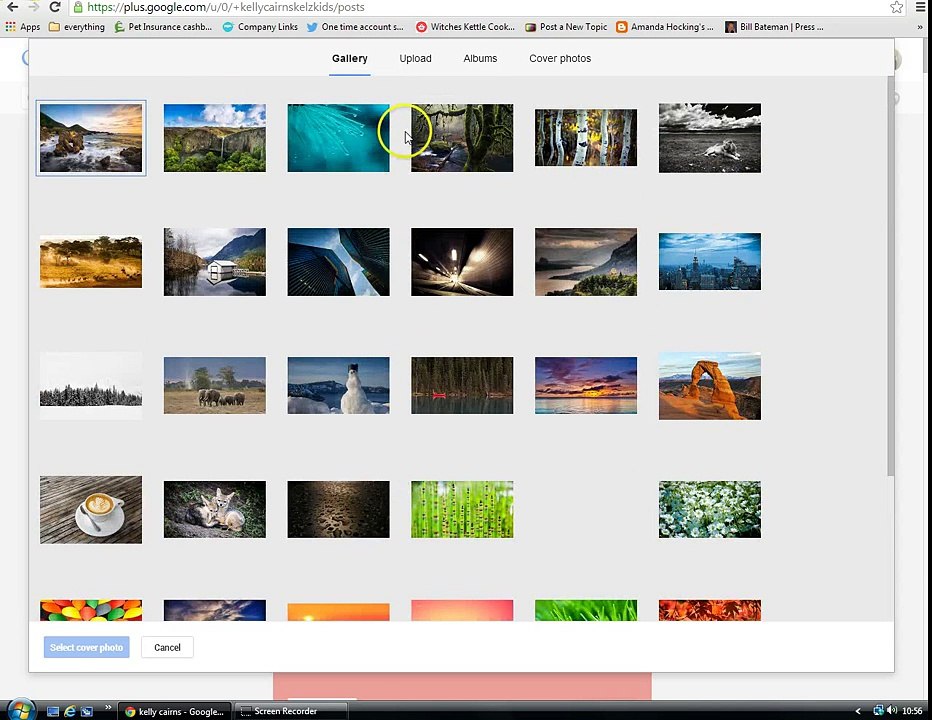Click Show Desktop quick launch icon
This screenshot has width=932, height=720.
[53, 711]
